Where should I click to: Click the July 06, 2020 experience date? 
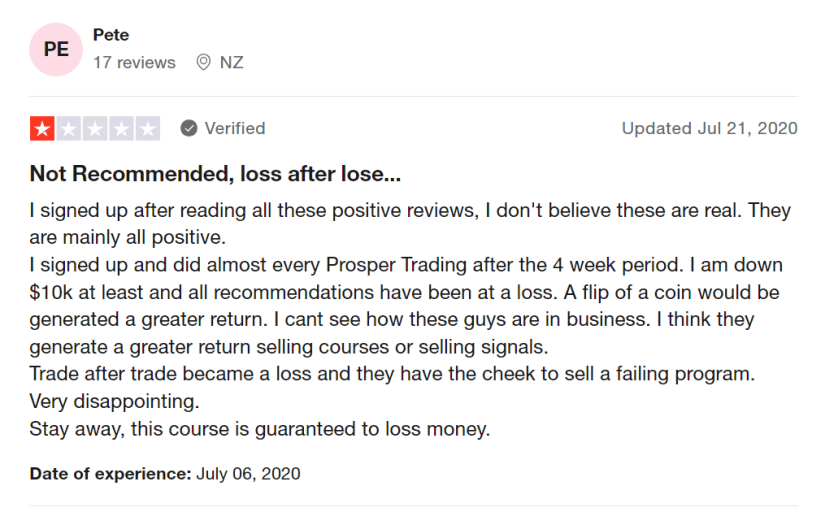248,474
